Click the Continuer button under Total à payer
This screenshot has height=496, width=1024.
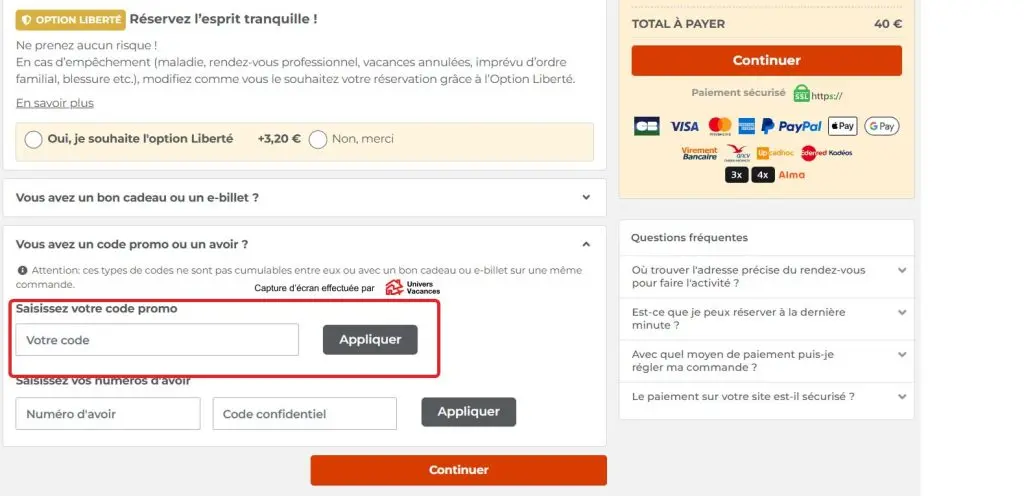point(767,61)
